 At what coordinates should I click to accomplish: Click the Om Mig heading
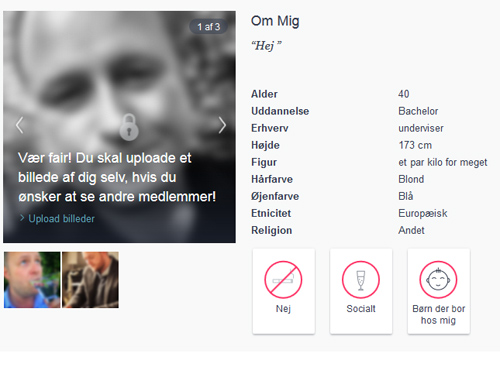point(275,21)
